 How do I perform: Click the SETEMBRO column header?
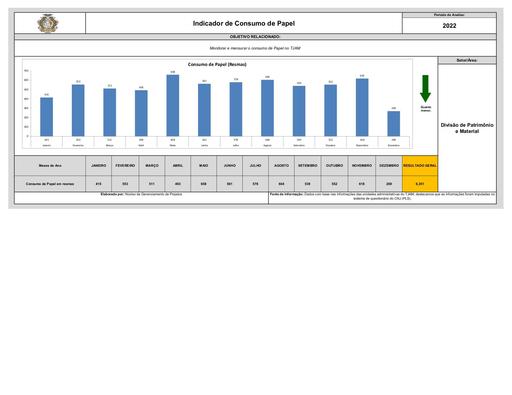click(308, 166)
